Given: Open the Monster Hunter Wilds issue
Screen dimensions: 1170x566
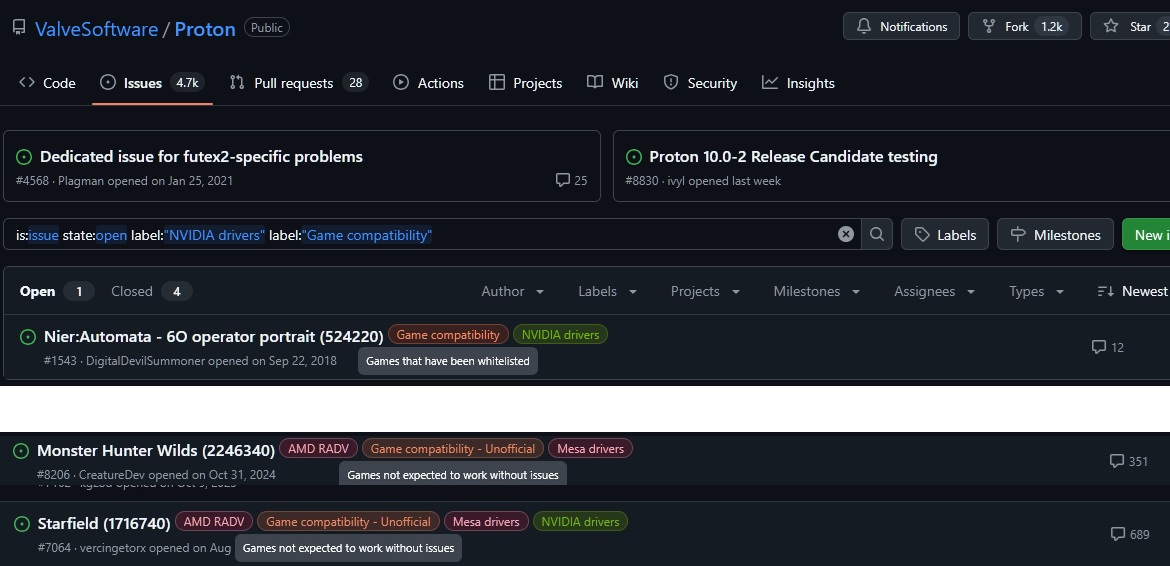Looking at the screenshot, I should pyautogui.click(x=156, y=450).
